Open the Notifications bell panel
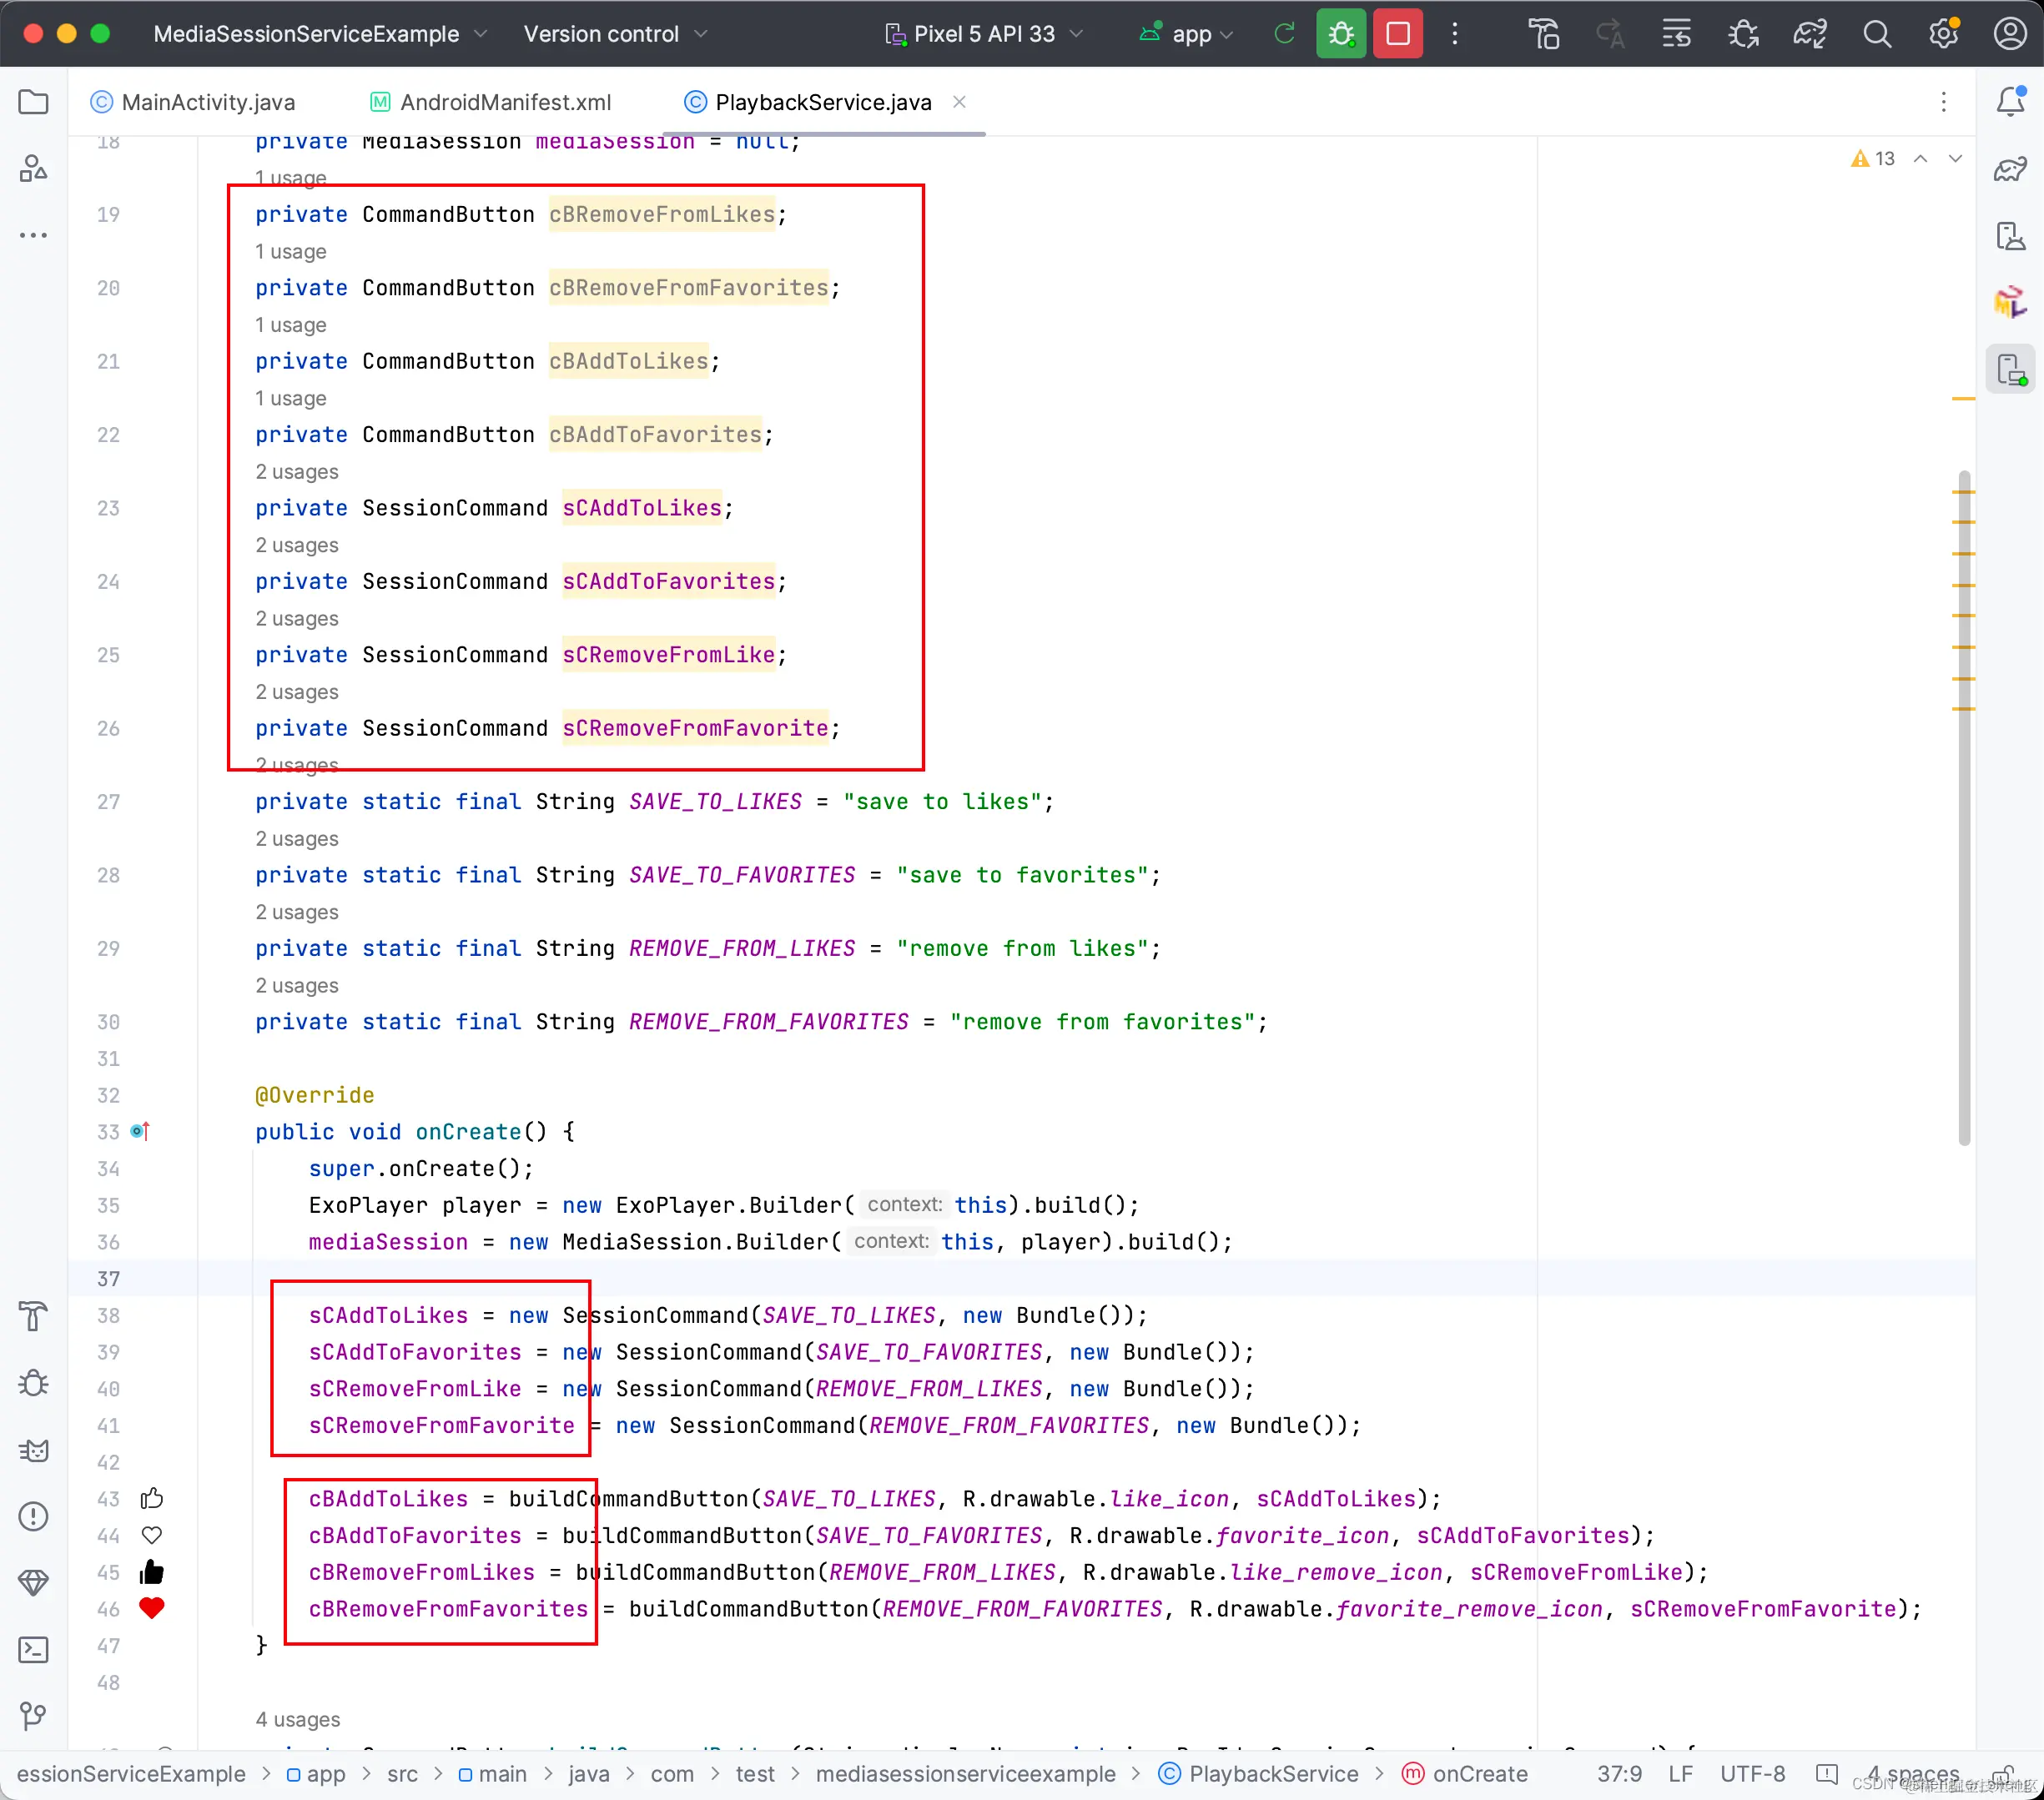Viewport: 2044px width, 1800px height. [x=2010, y=102]
